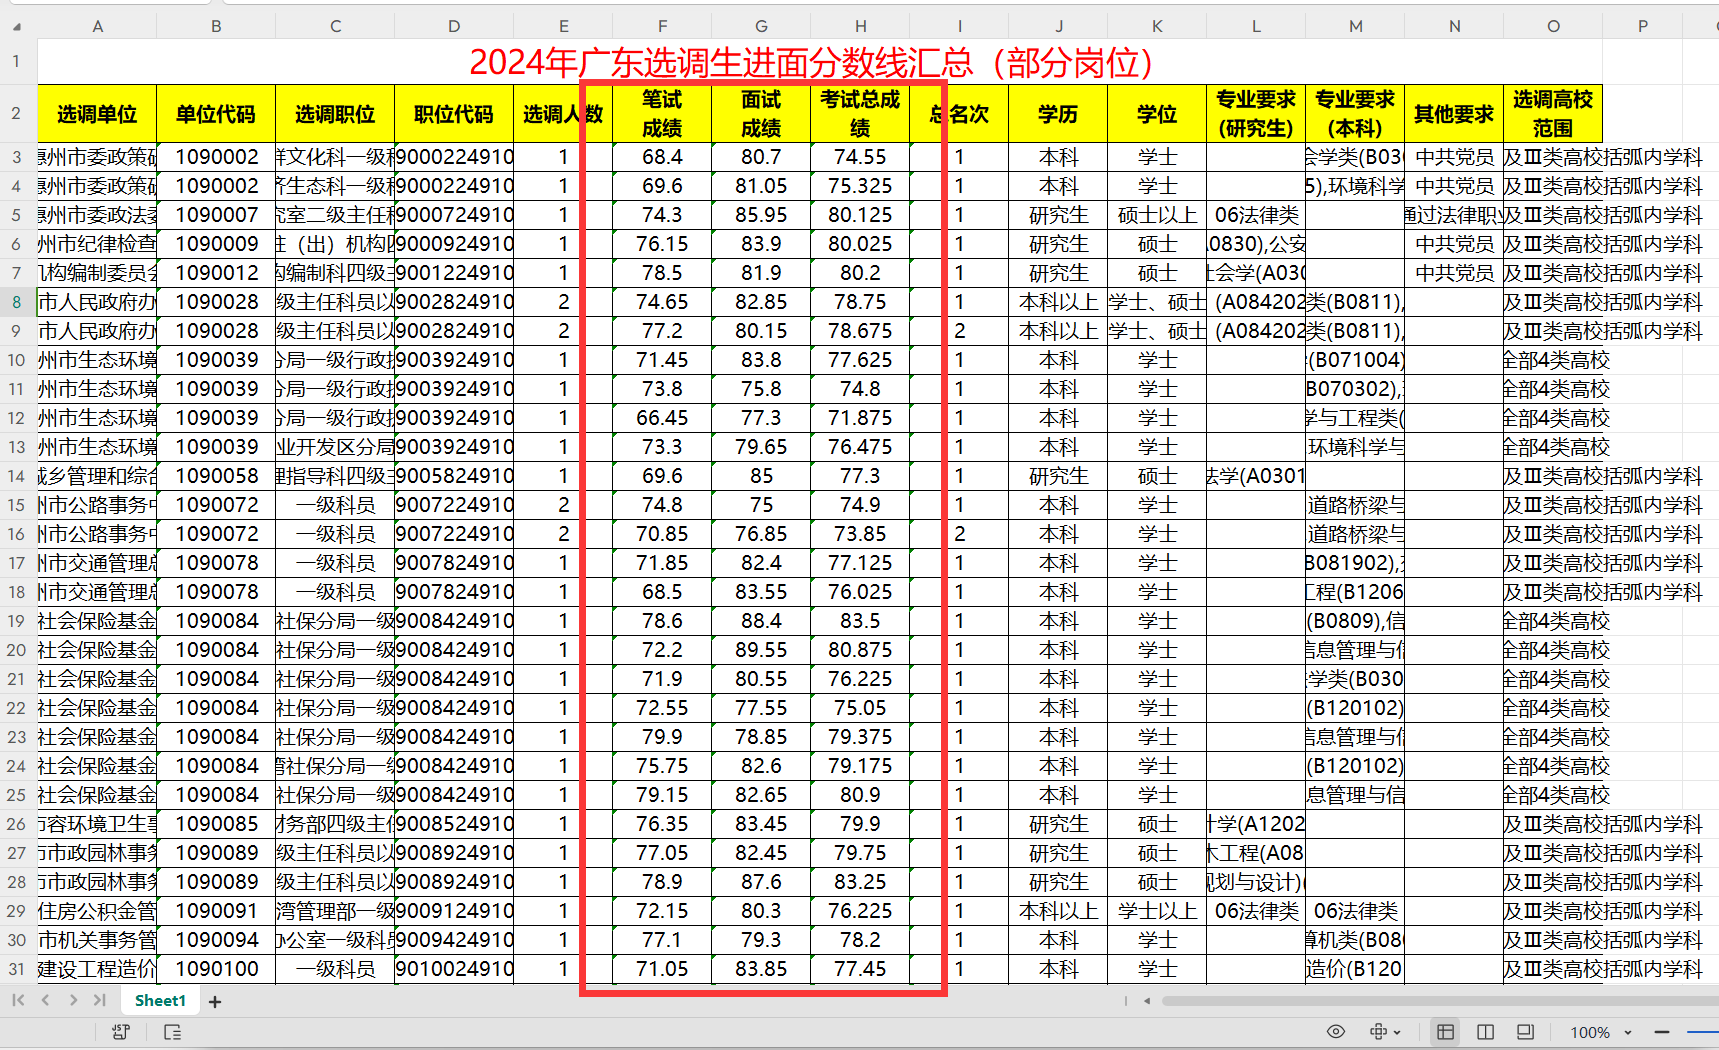Select cell with interview score 85.95
Screen dimensions: 1719x1050
(x=761, y=215)
